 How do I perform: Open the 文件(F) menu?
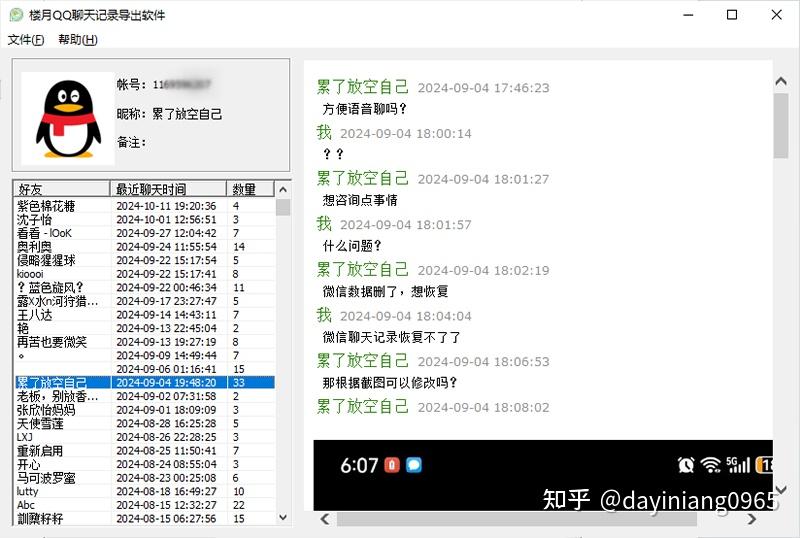point(26,39)
